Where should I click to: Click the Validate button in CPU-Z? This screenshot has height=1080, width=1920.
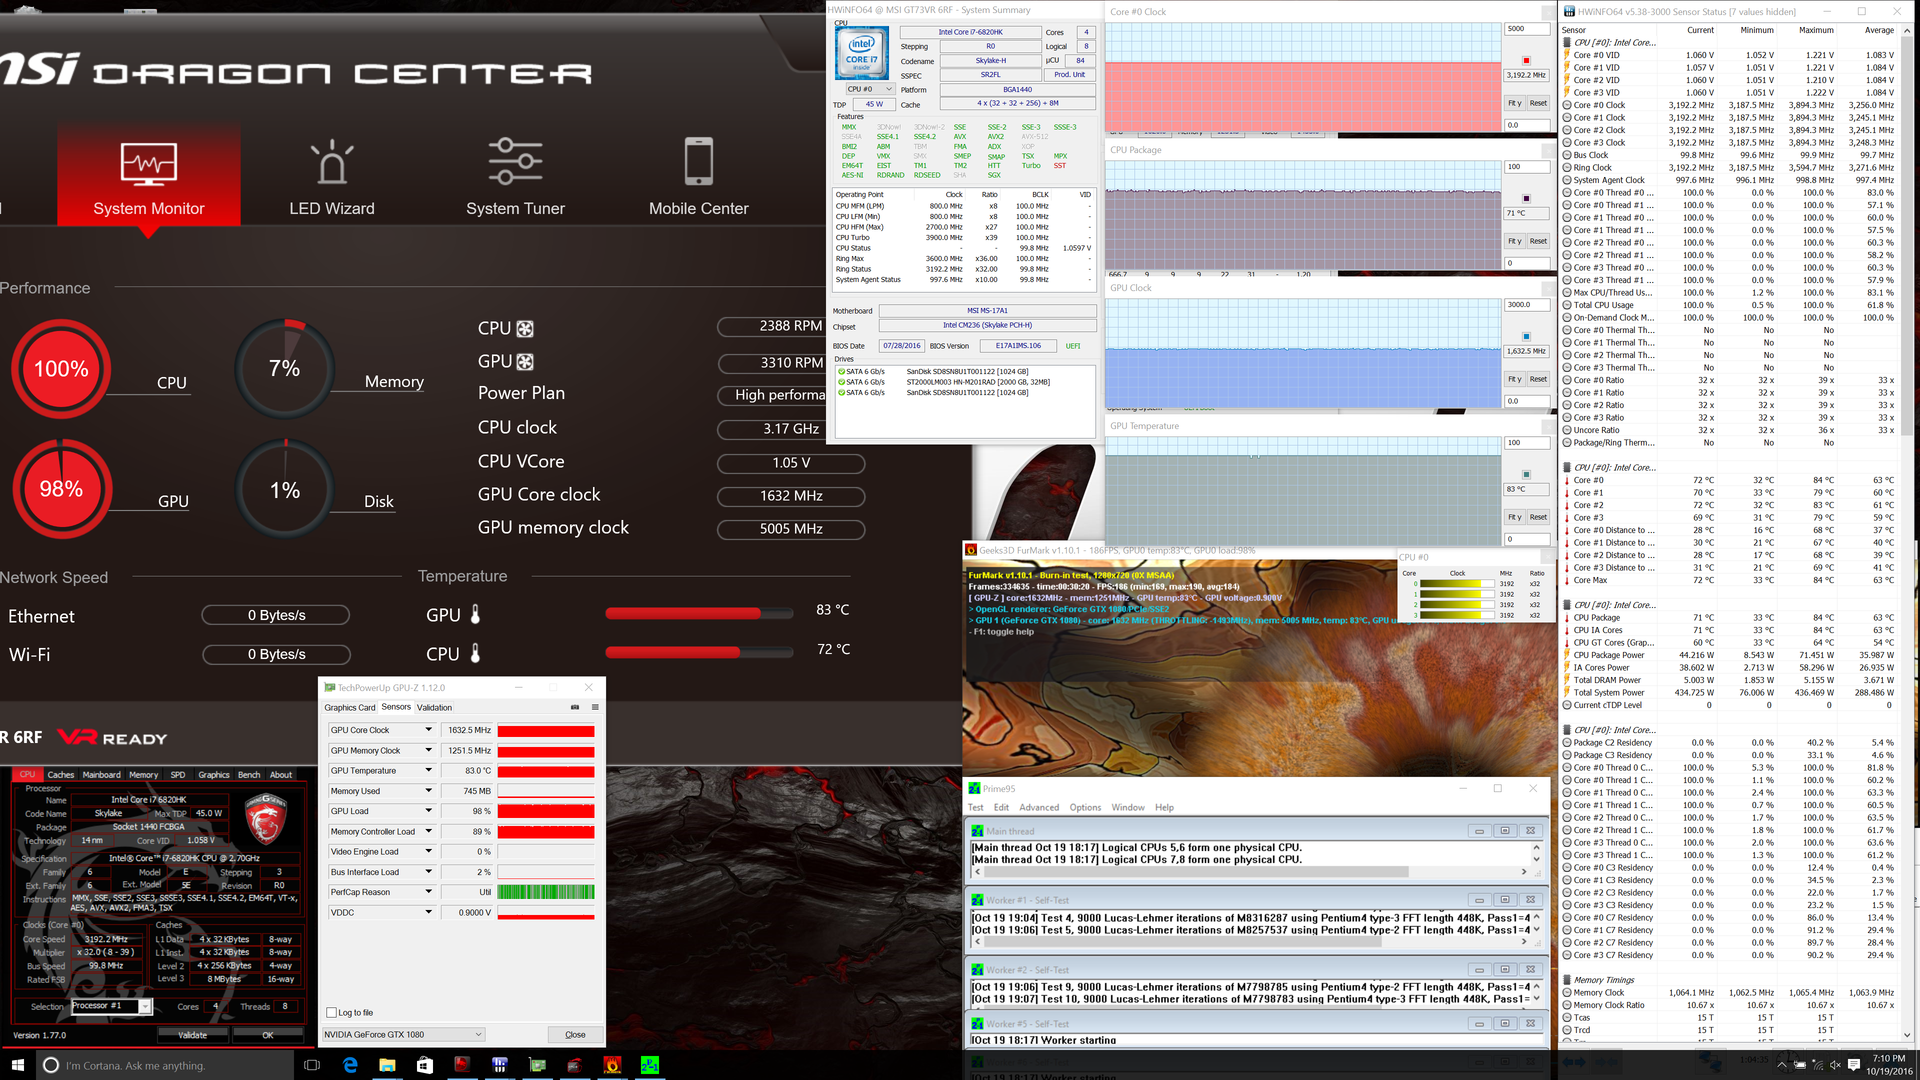(x=192, y=1035)
